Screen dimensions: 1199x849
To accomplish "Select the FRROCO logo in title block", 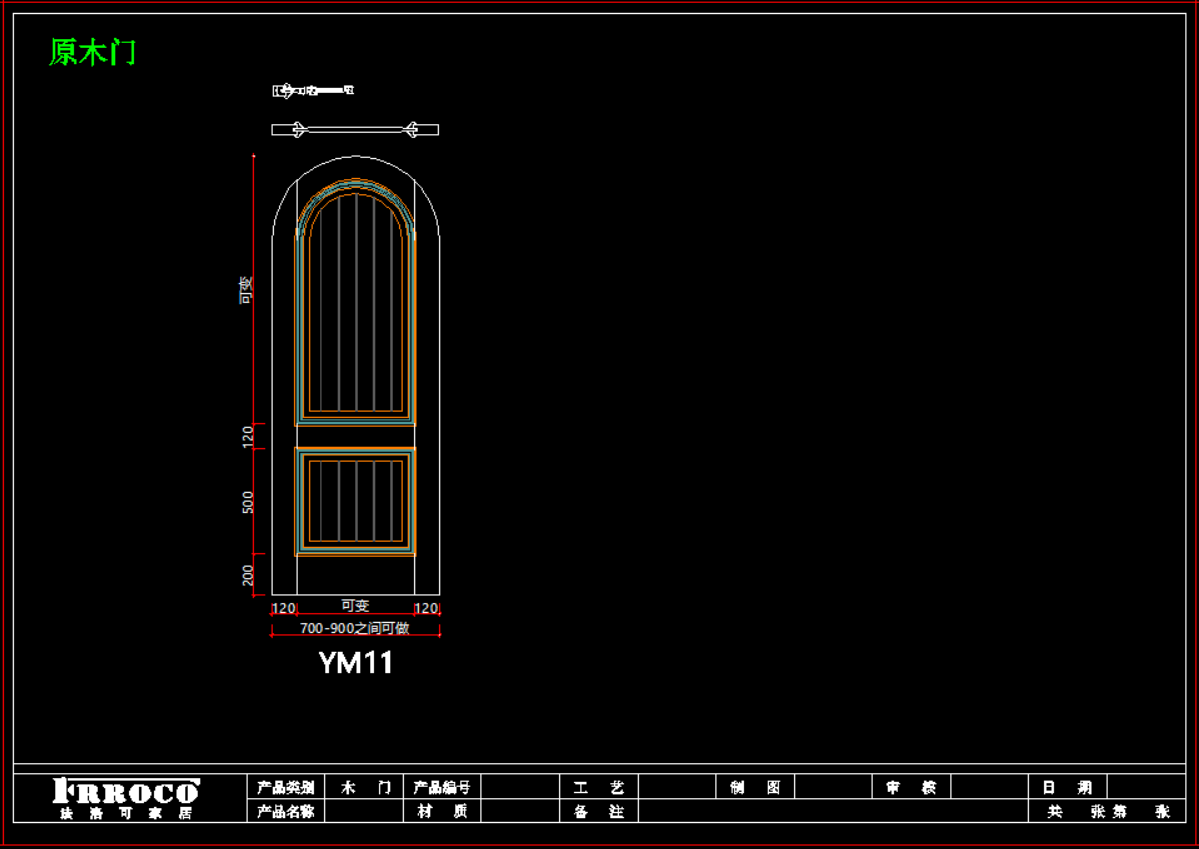I will click(126, 798).
